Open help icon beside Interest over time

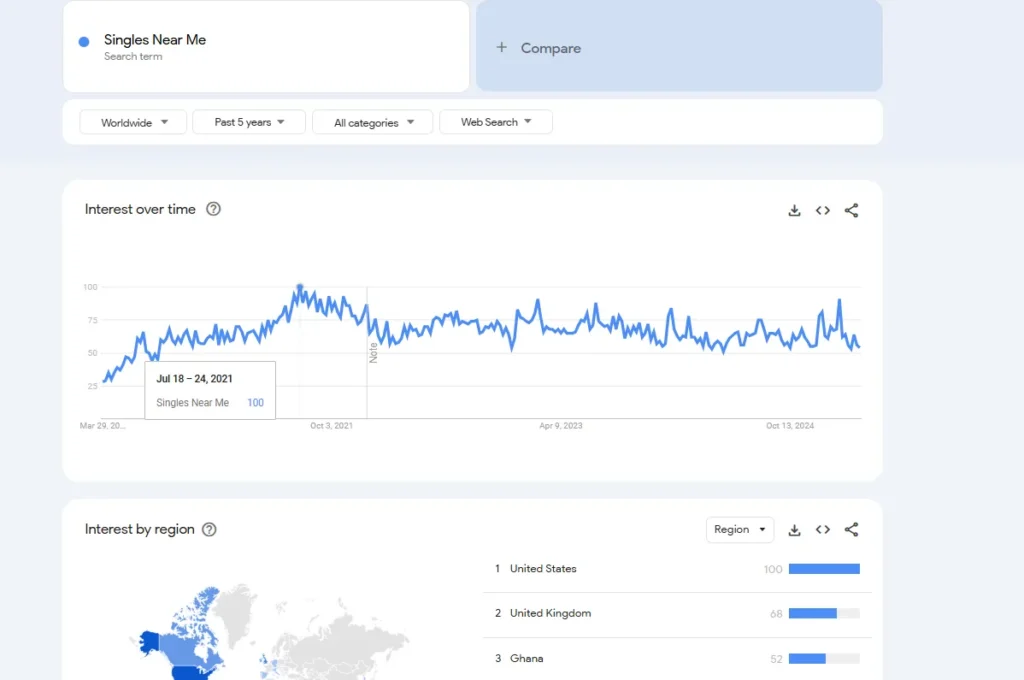pyautogui.click(x=213, y=209)
